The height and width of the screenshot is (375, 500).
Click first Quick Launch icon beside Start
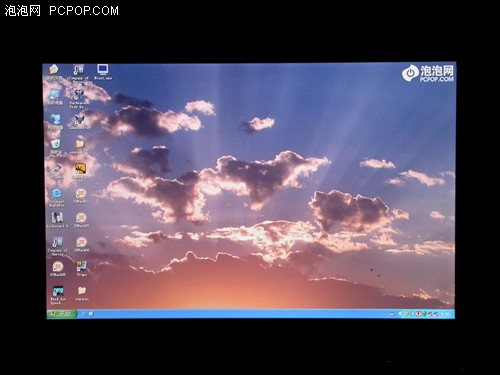coord(84,314)
